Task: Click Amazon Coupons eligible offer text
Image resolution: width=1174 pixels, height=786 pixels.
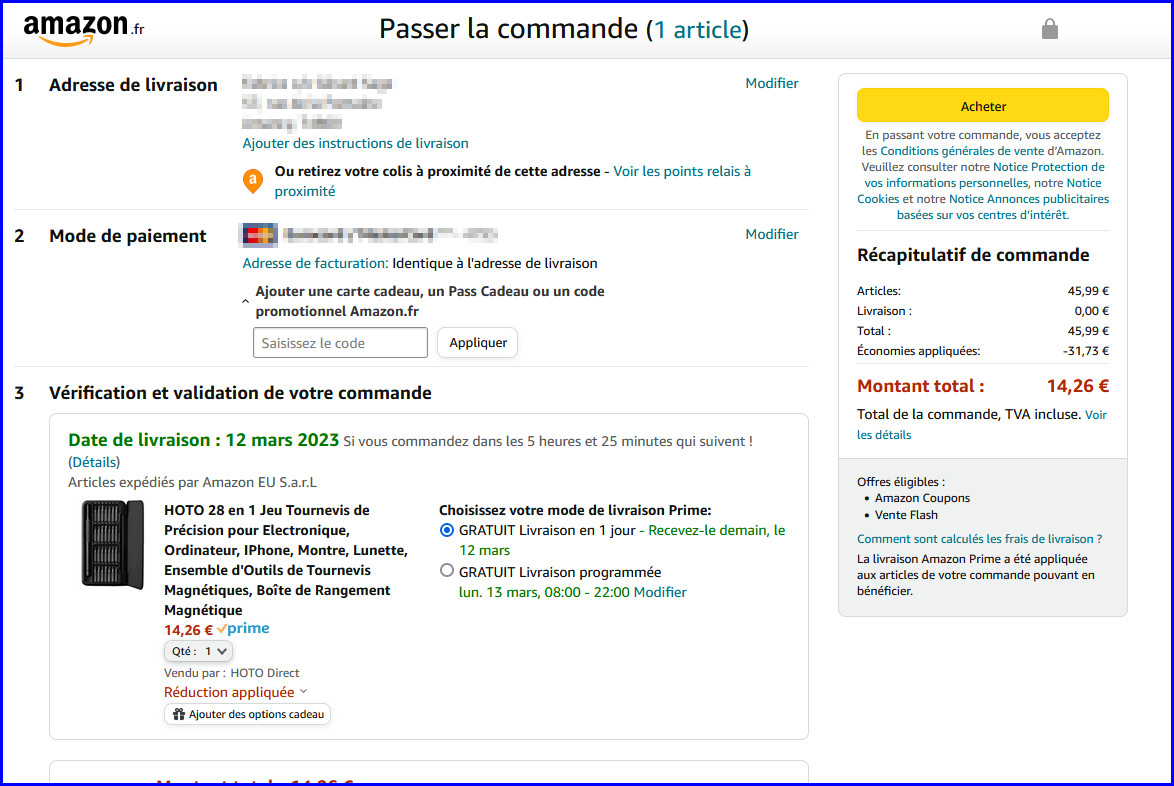Action: 922,499
